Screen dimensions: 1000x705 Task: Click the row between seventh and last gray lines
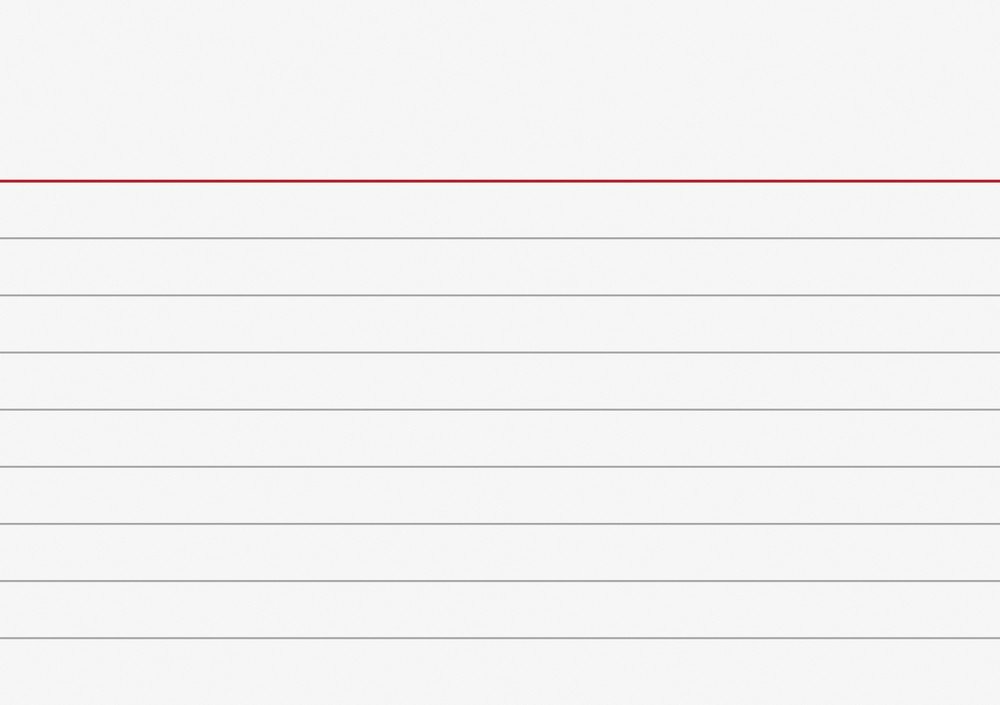[x=500, y=609]
